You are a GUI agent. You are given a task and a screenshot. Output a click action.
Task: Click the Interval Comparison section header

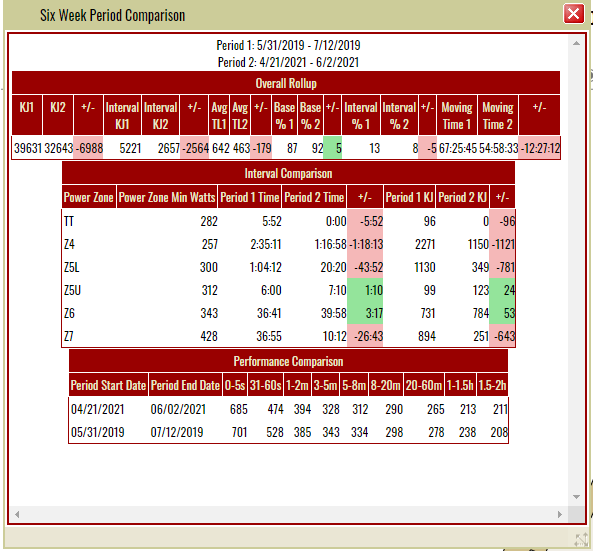pos(288,173)
